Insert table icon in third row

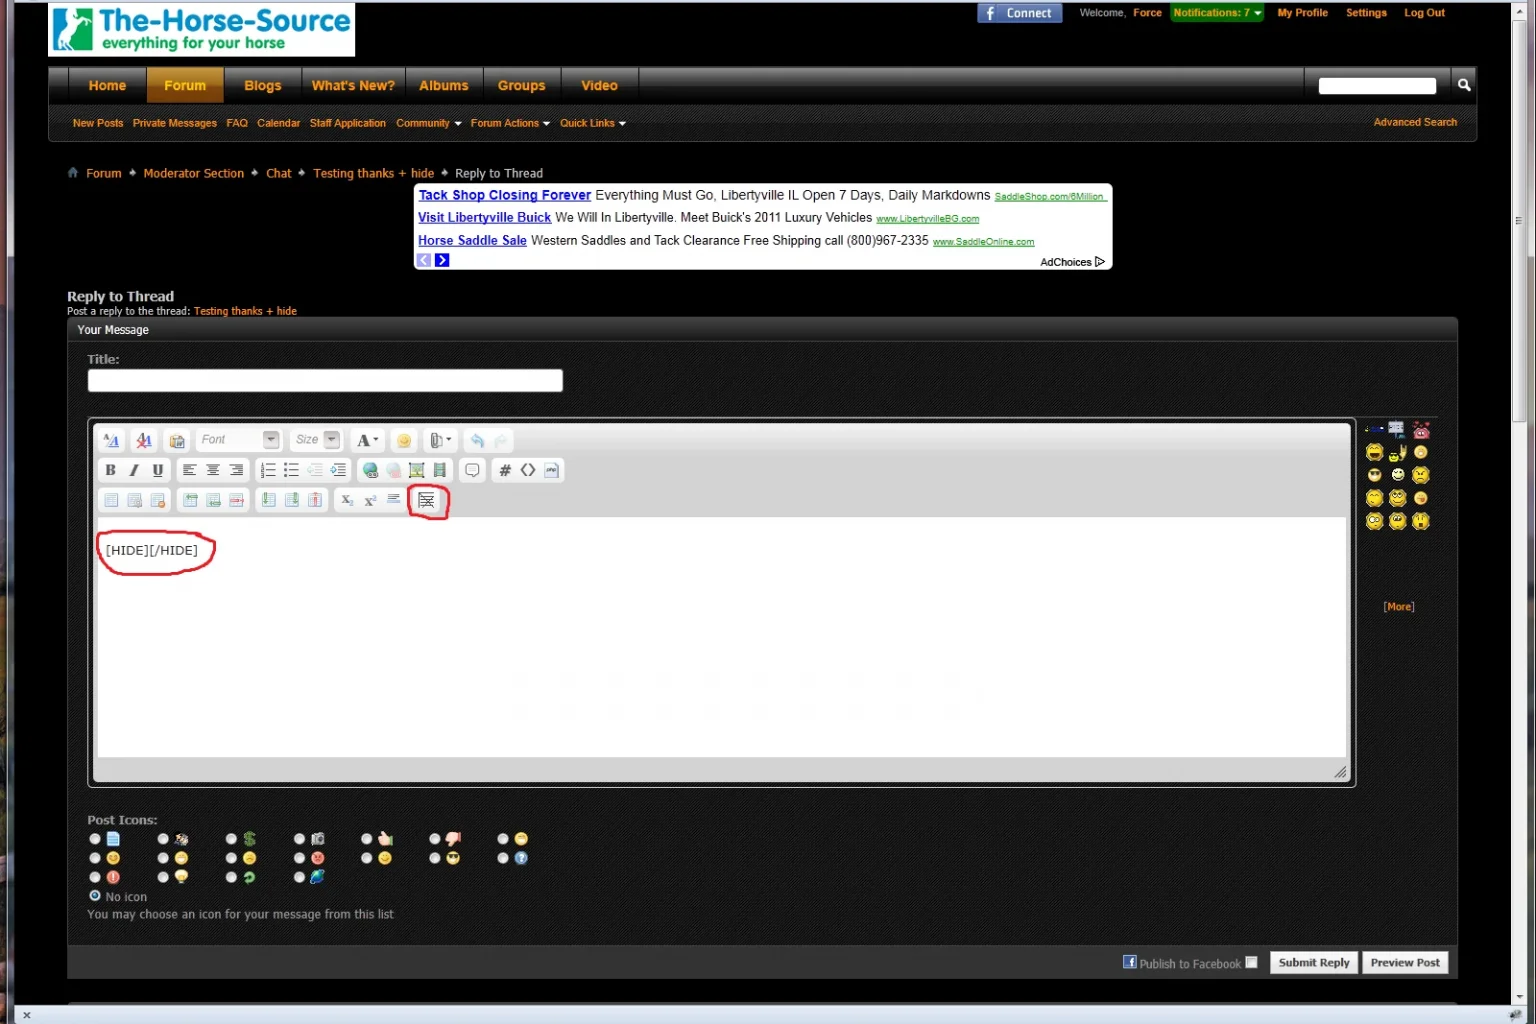tap(111, 500)
